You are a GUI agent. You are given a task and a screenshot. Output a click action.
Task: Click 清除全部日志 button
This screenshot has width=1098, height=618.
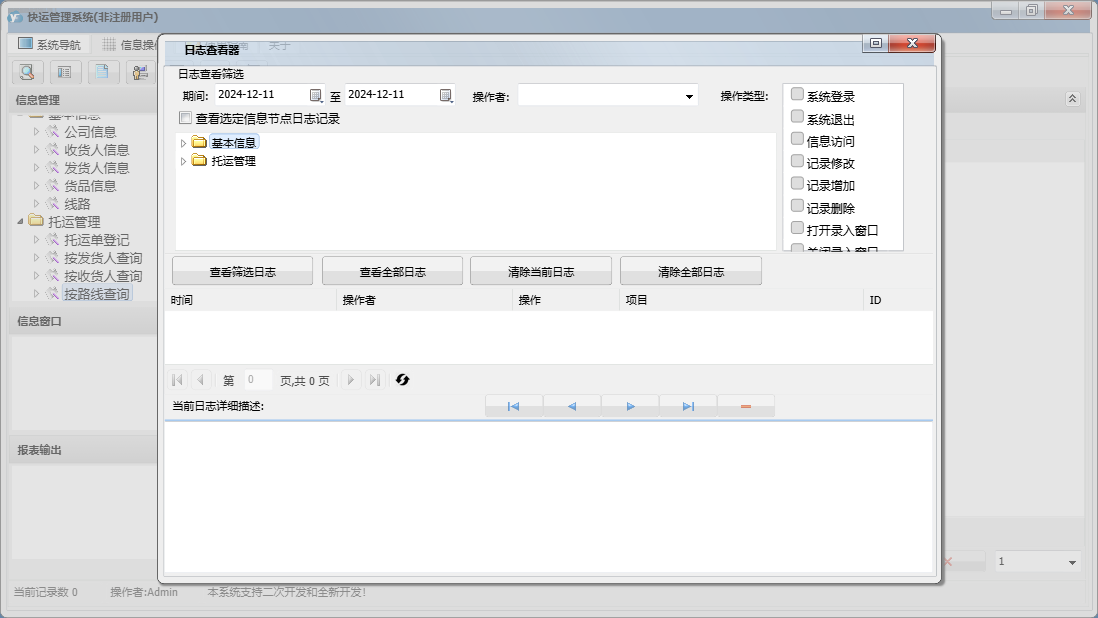click(690, 272)
